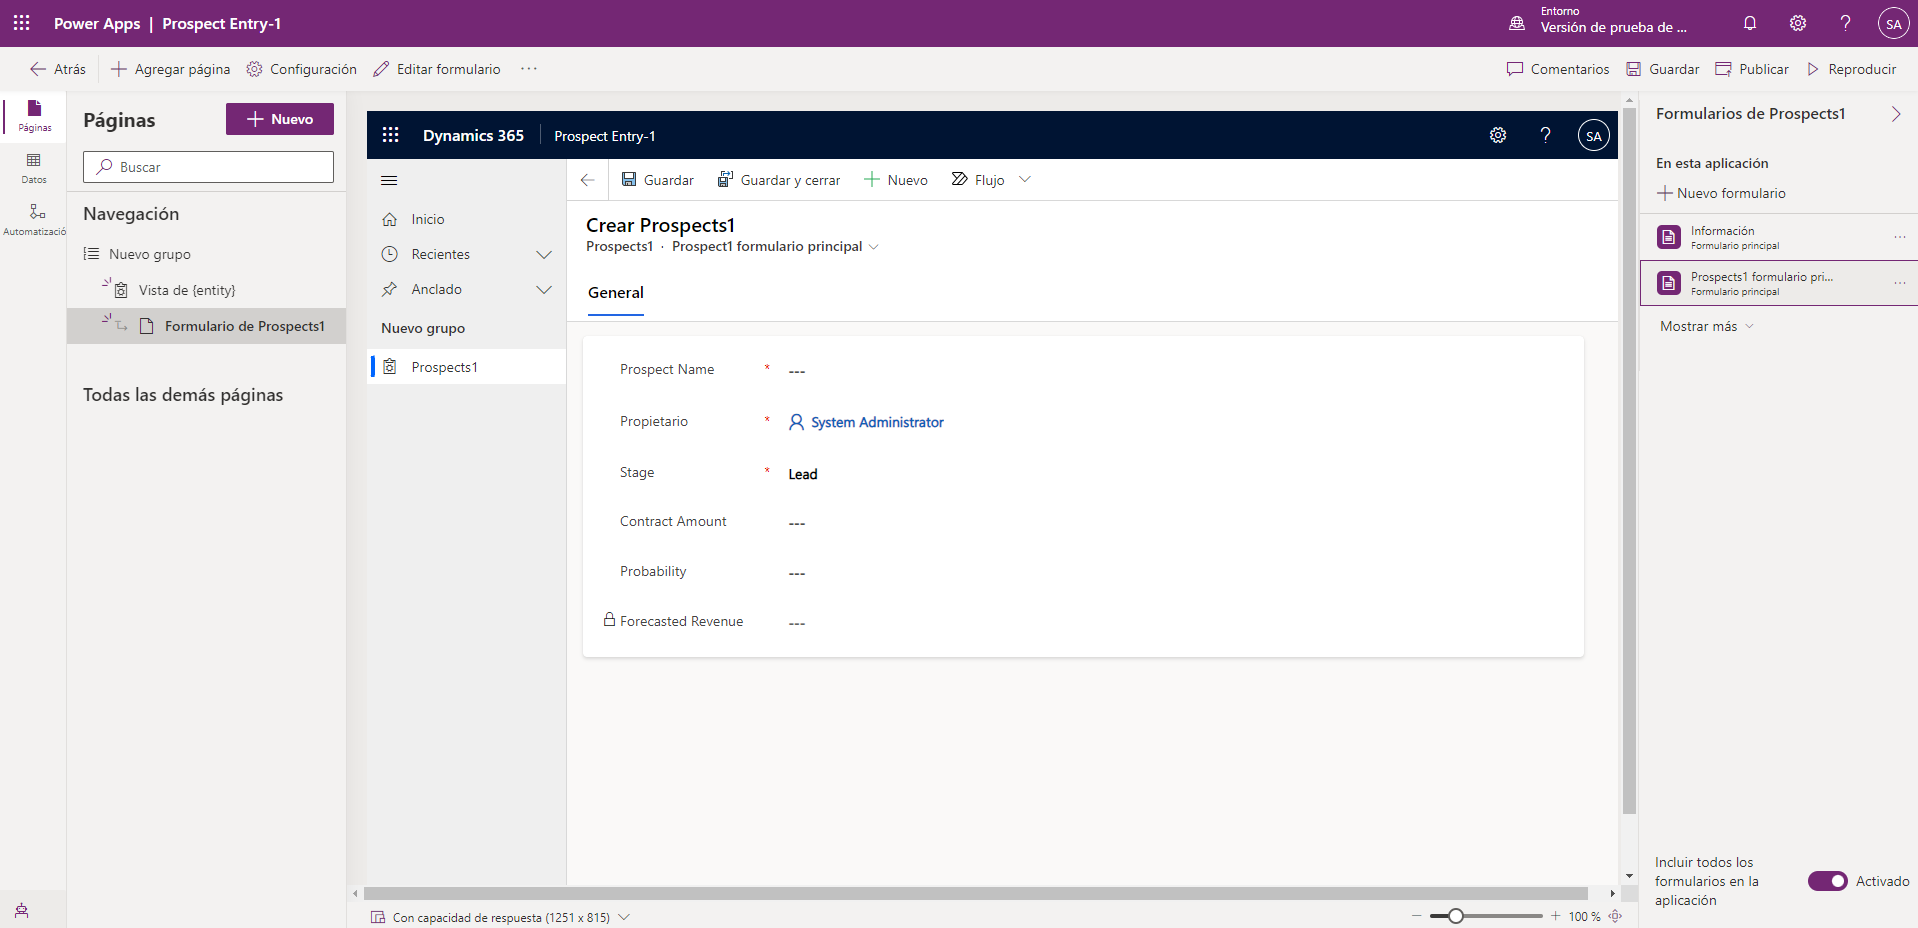Image resolution: width=1918 pixels, height=928 pixels.
Task: Click Forecasted Revenue lock icon
Action: 609,620
